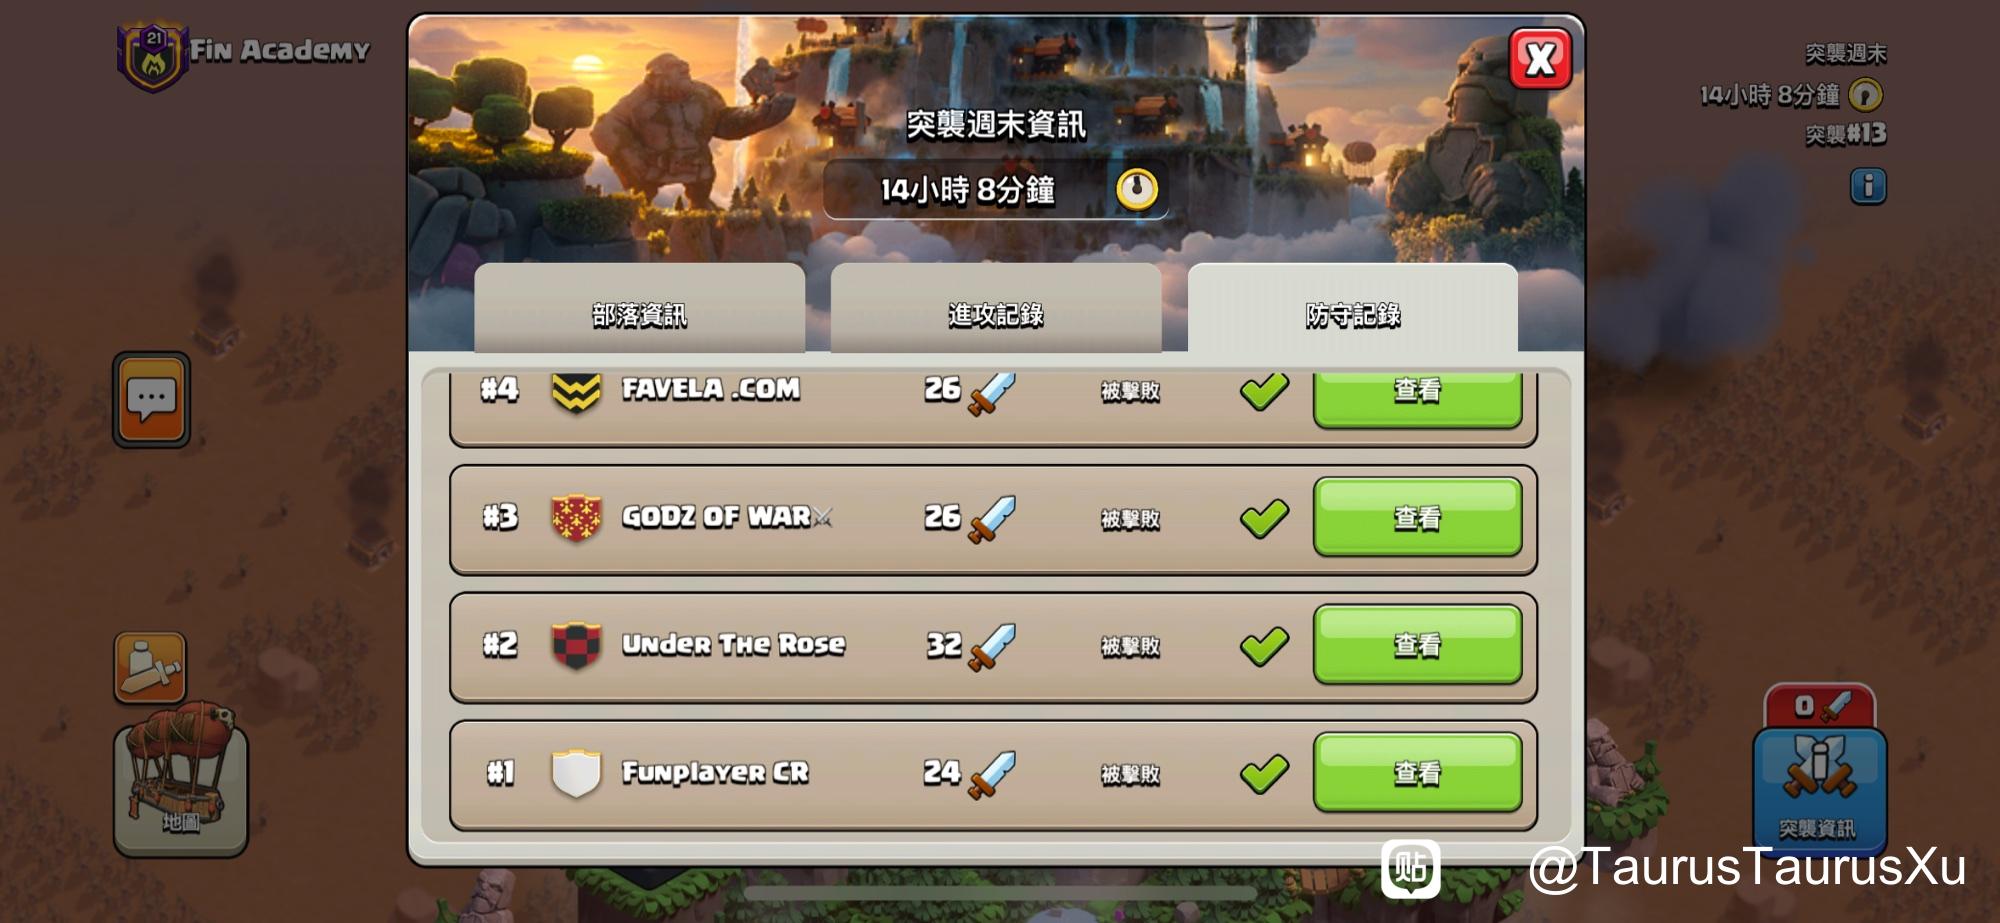Switch to the 進攻記錄 tab
Screen dimensions: 2000x923
[996, 311]
